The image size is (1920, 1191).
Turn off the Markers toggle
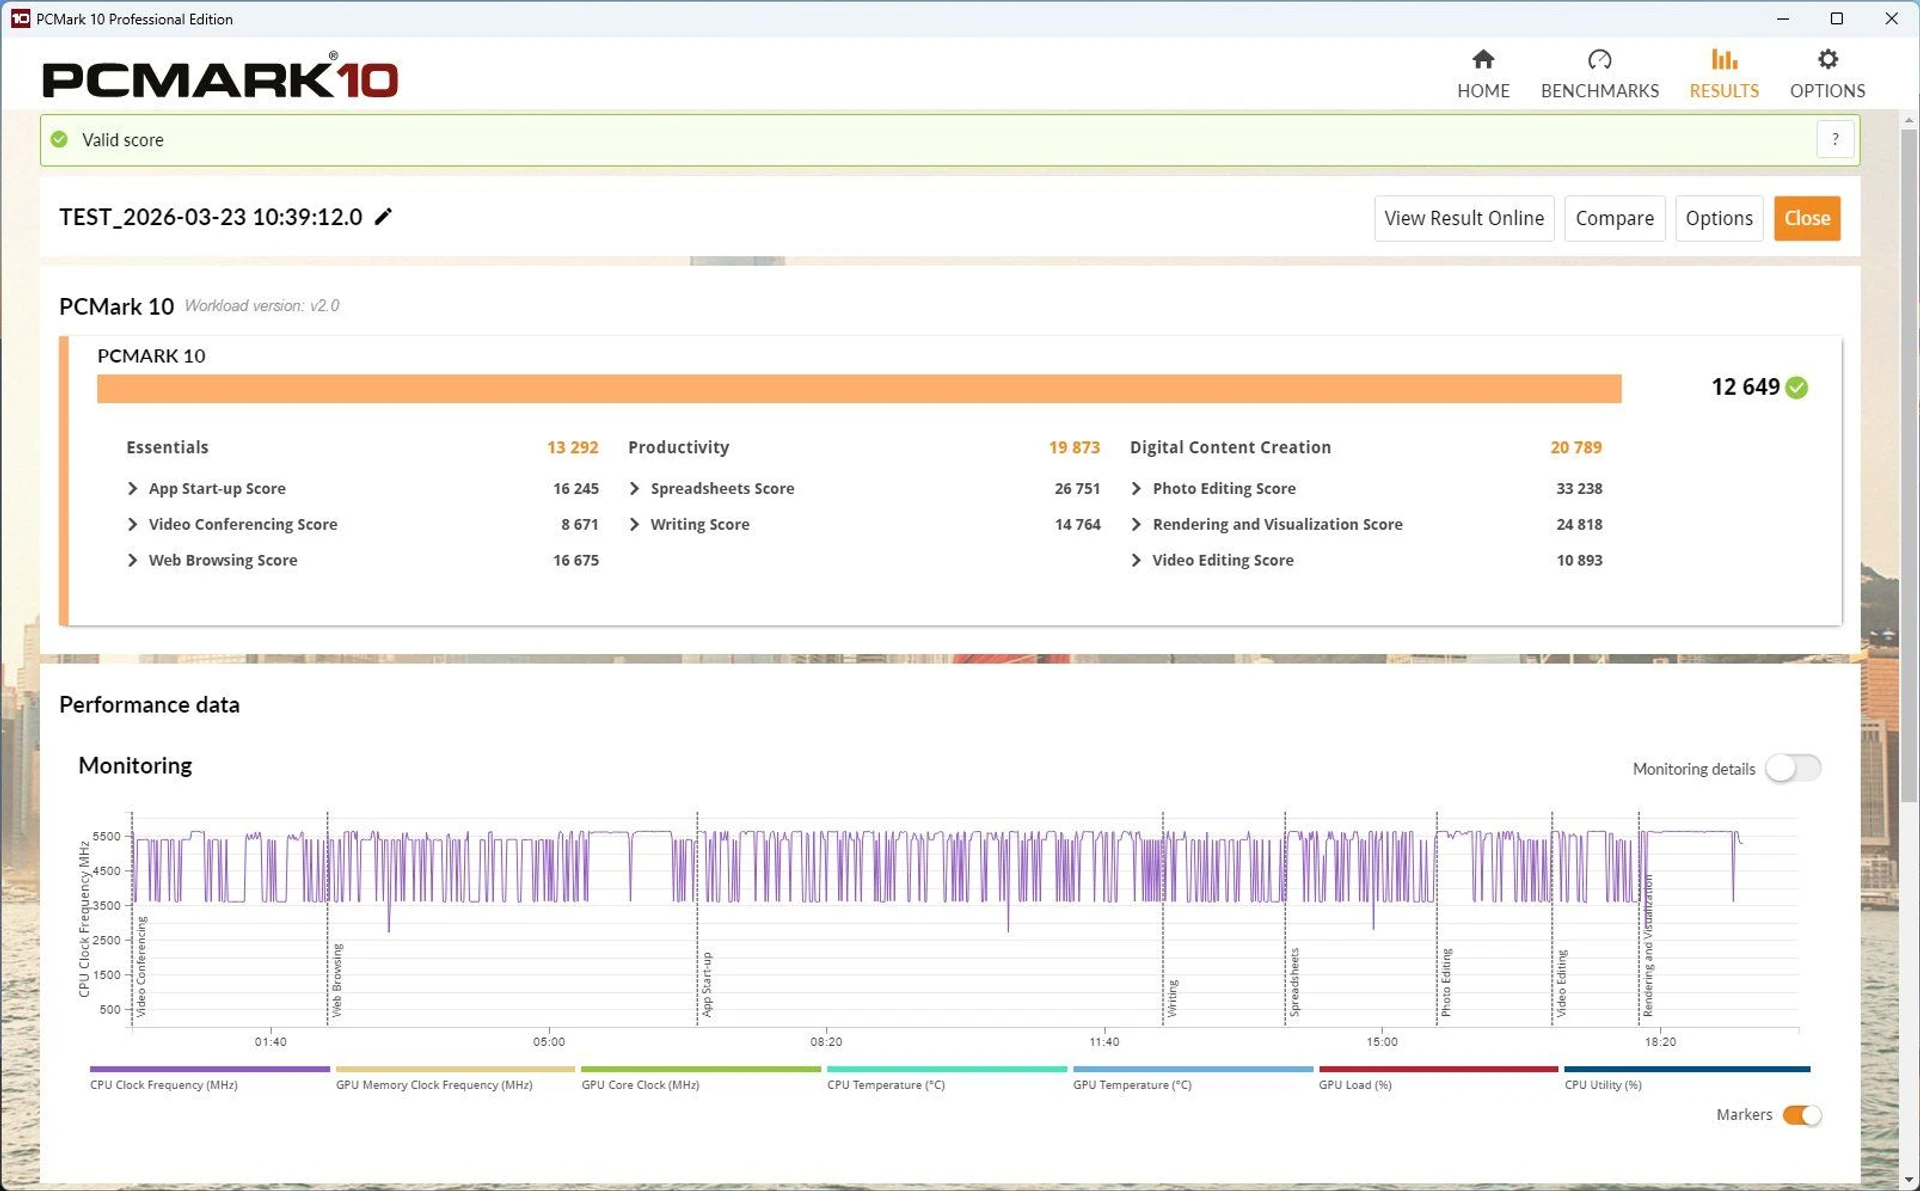click(1802, 1115)
